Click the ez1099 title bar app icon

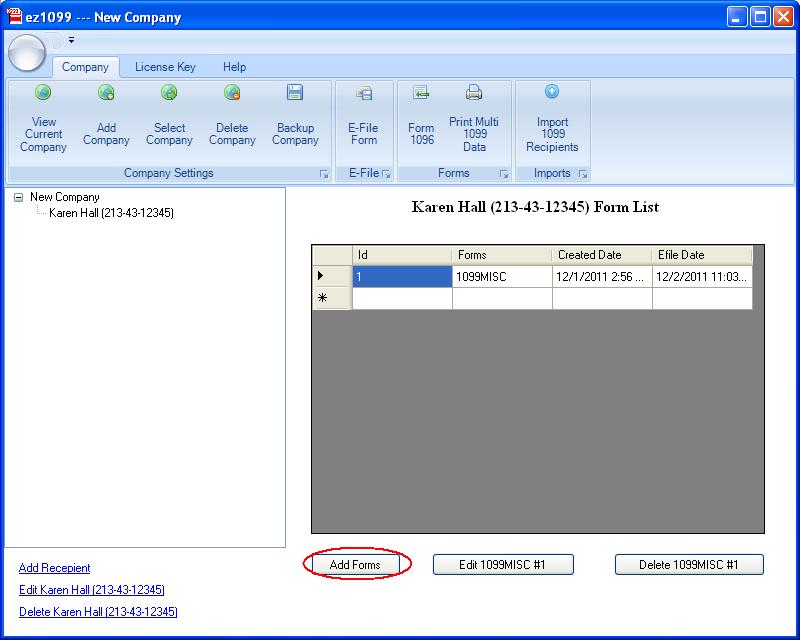tap(15, 16)
